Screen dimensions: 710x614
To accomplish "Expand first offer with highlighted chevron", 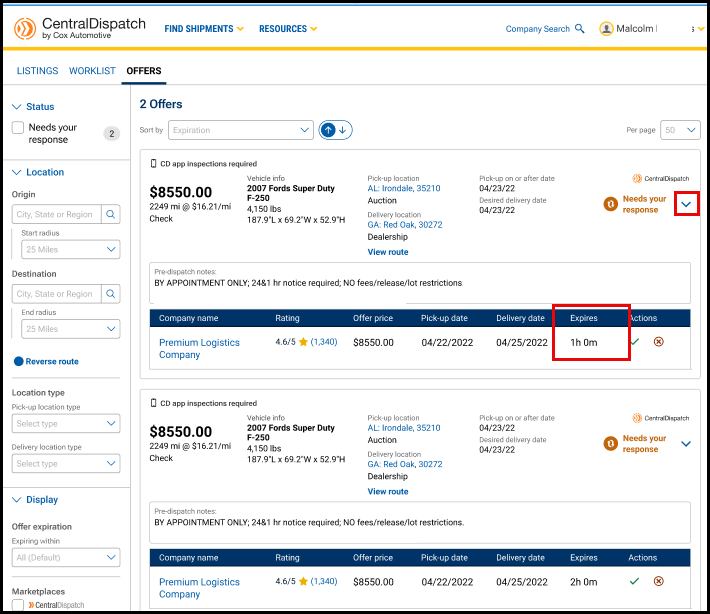I will (x=686, y=204).
